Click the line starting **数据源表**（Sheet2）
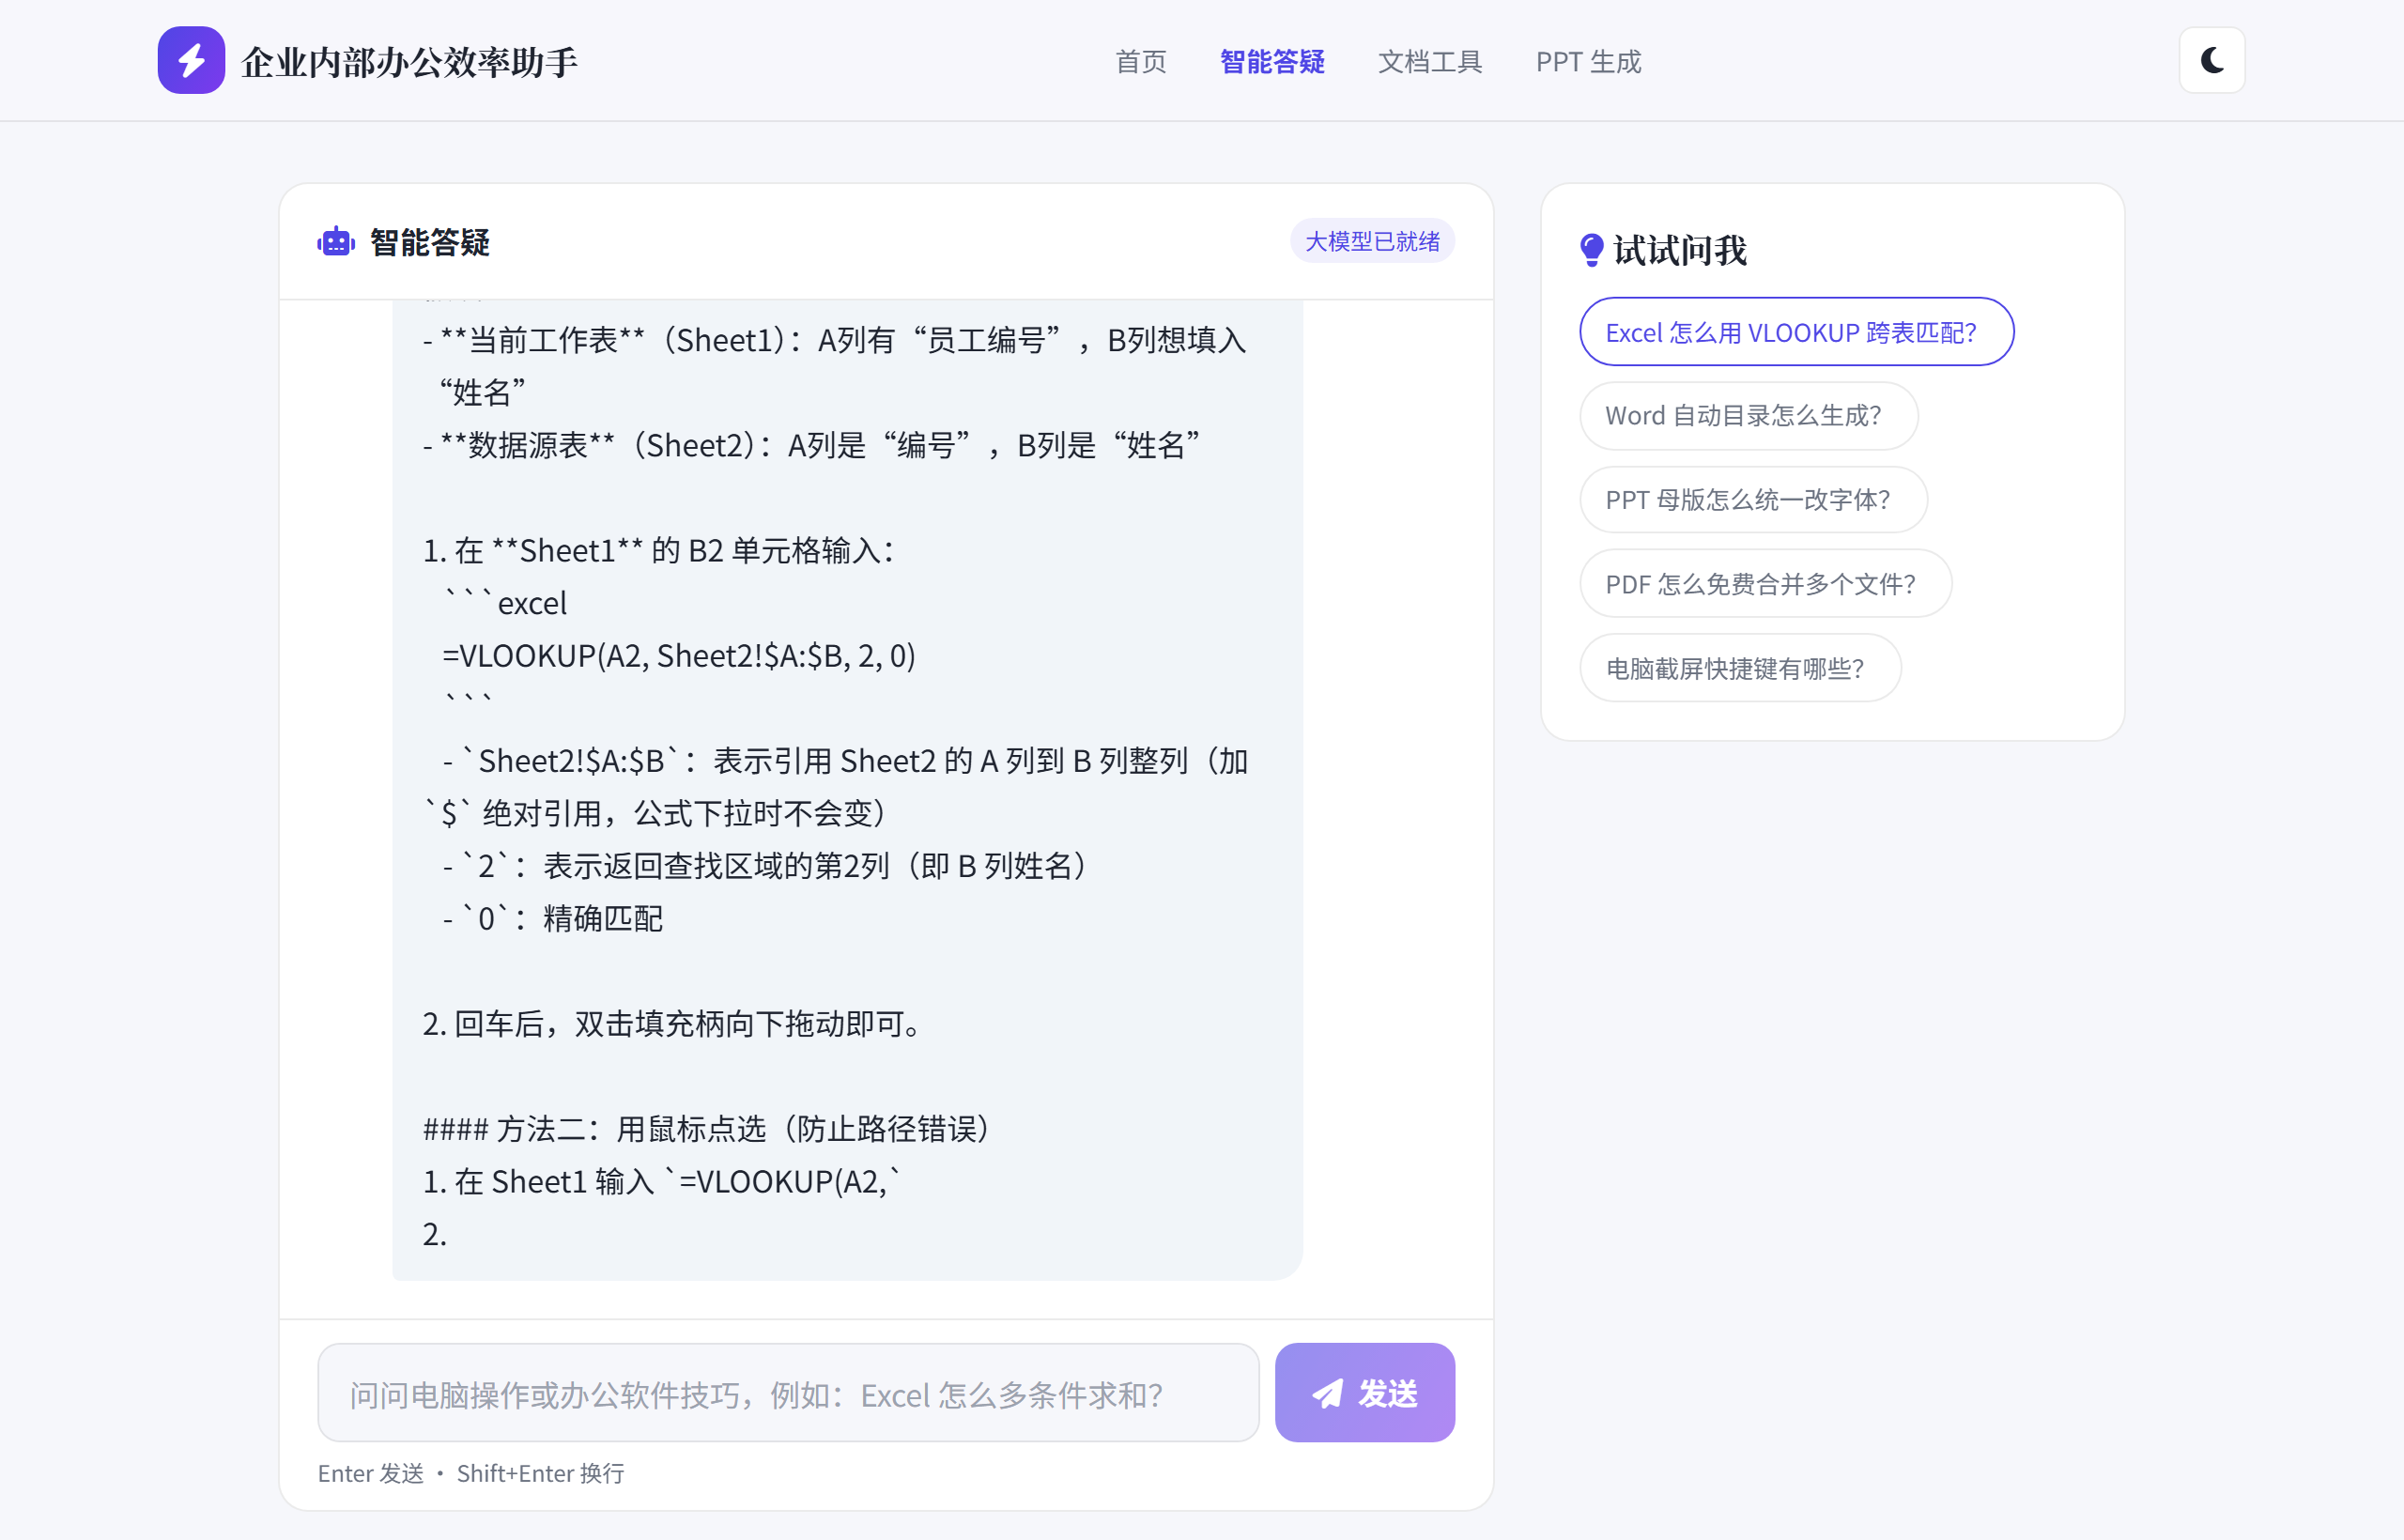2404x1540 pixels. click(812, 445)
